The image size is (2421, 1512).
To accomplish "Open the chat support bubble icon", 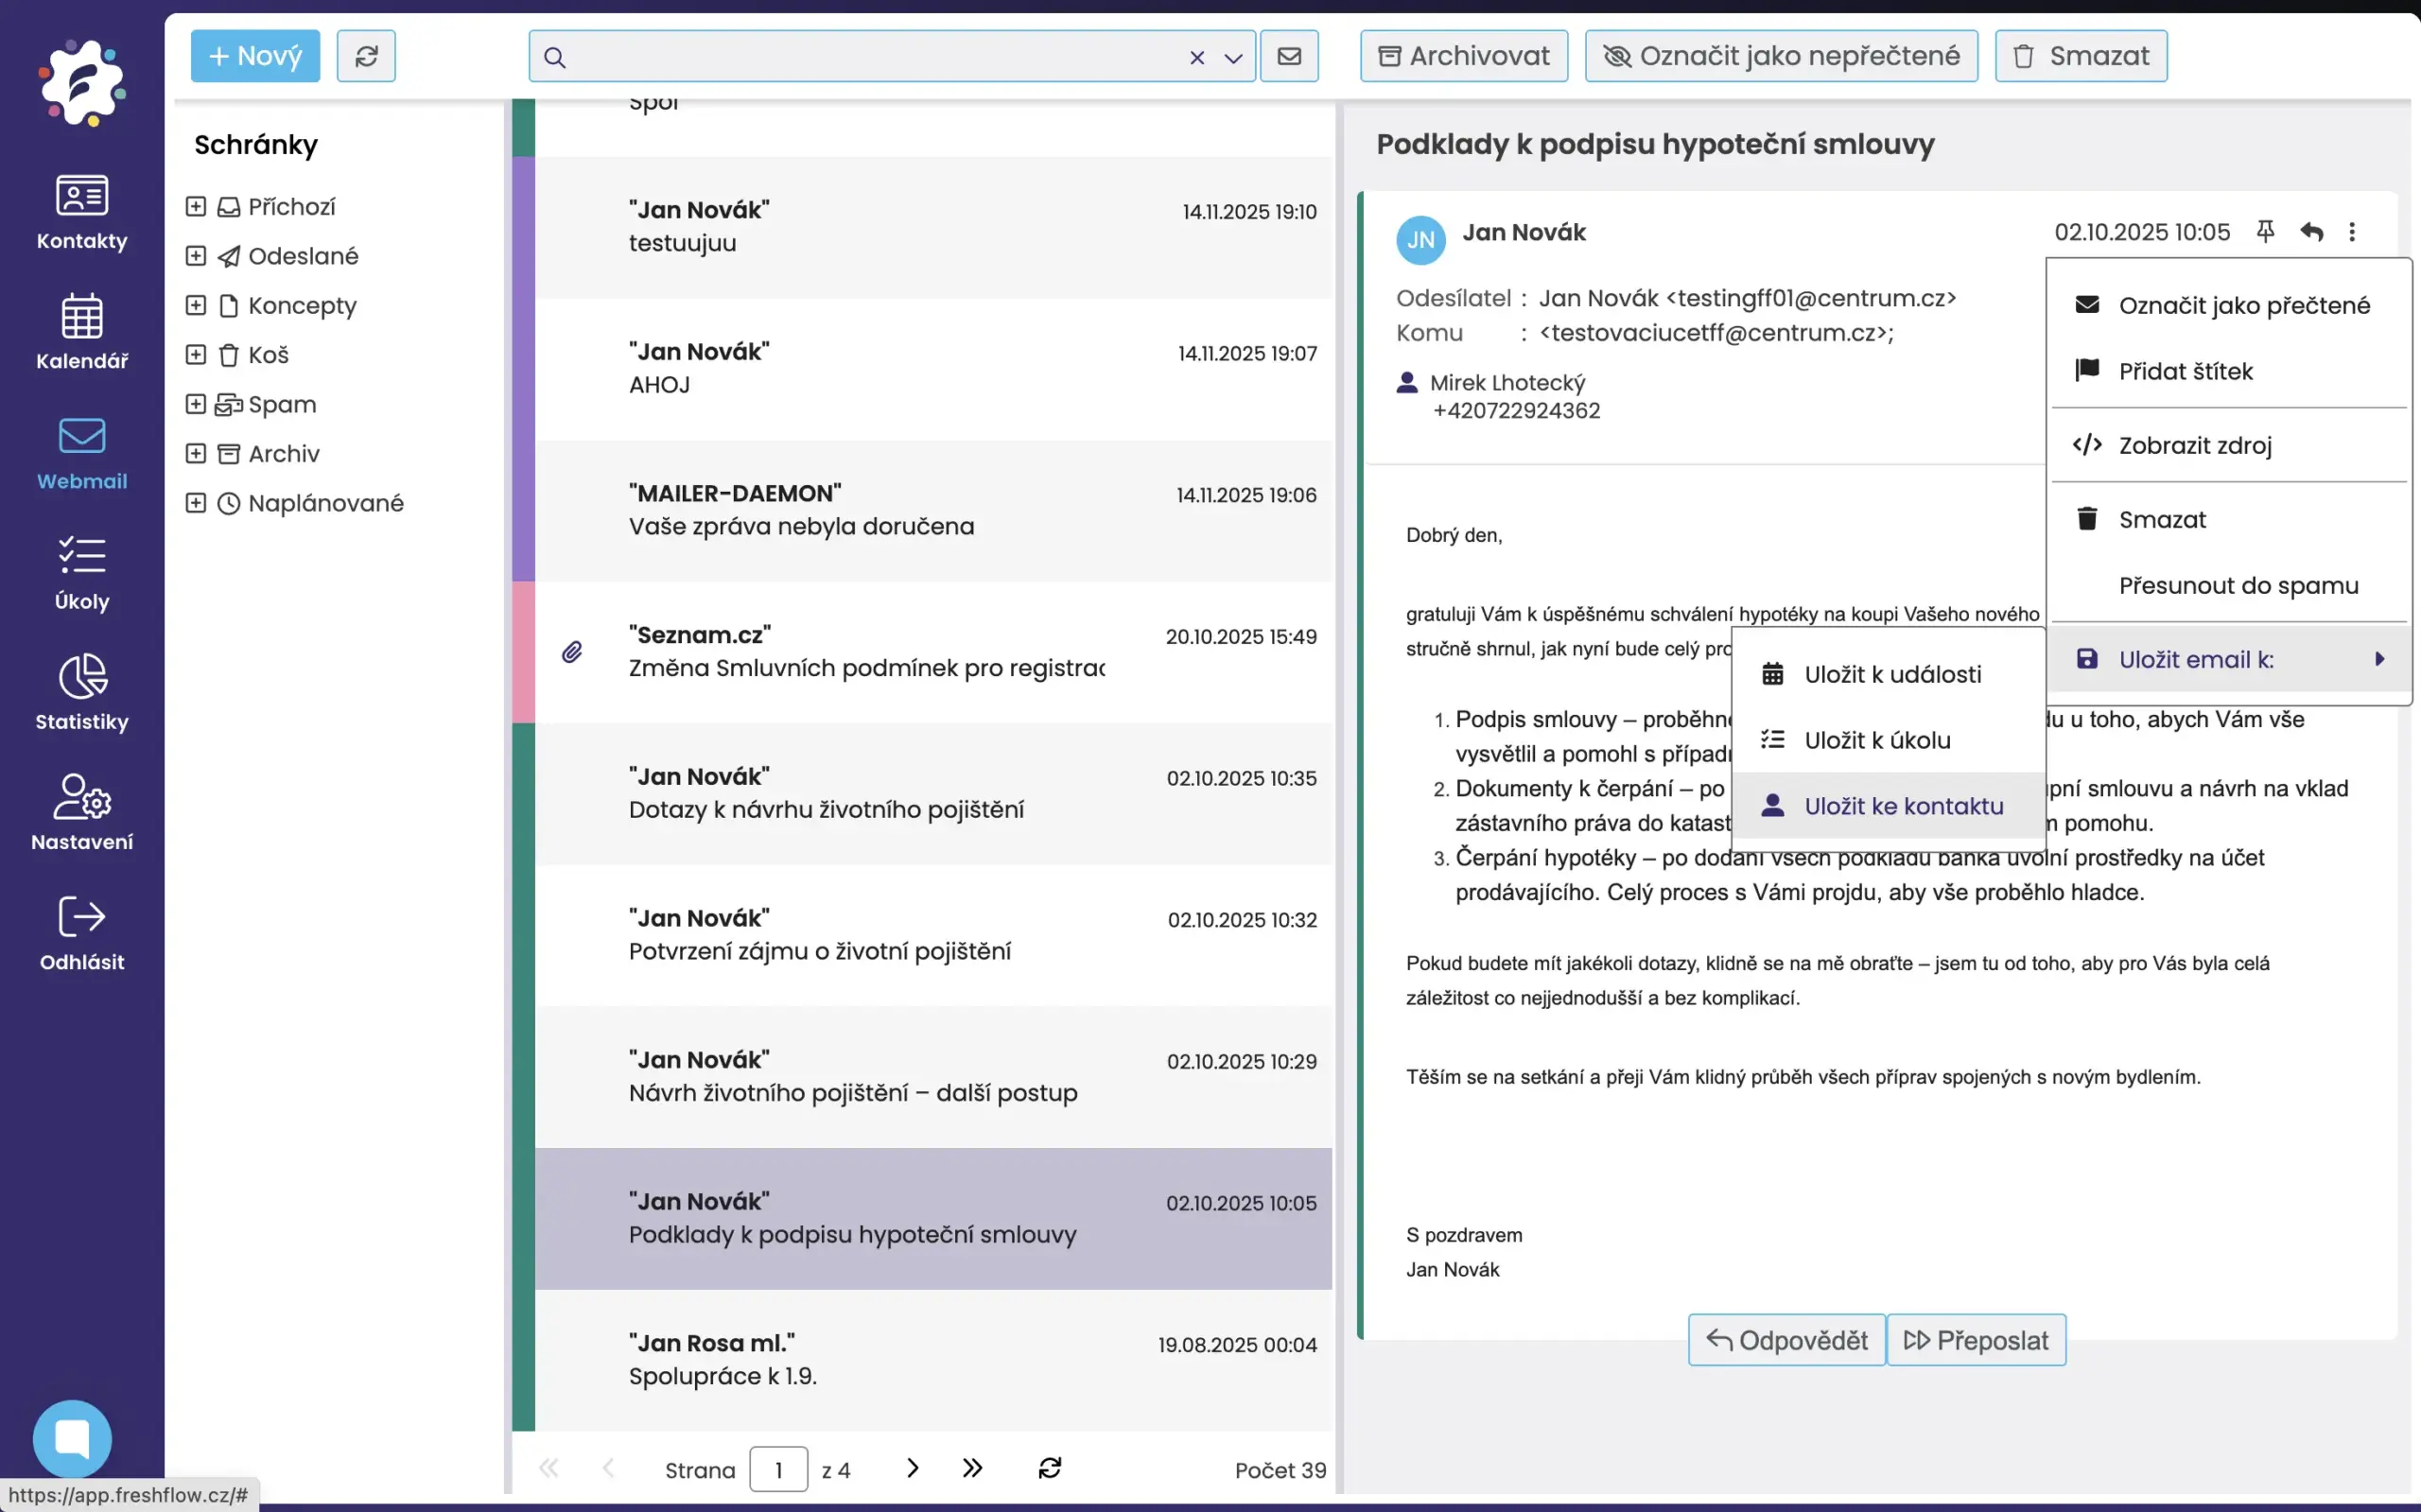I will pos(72,1438).
